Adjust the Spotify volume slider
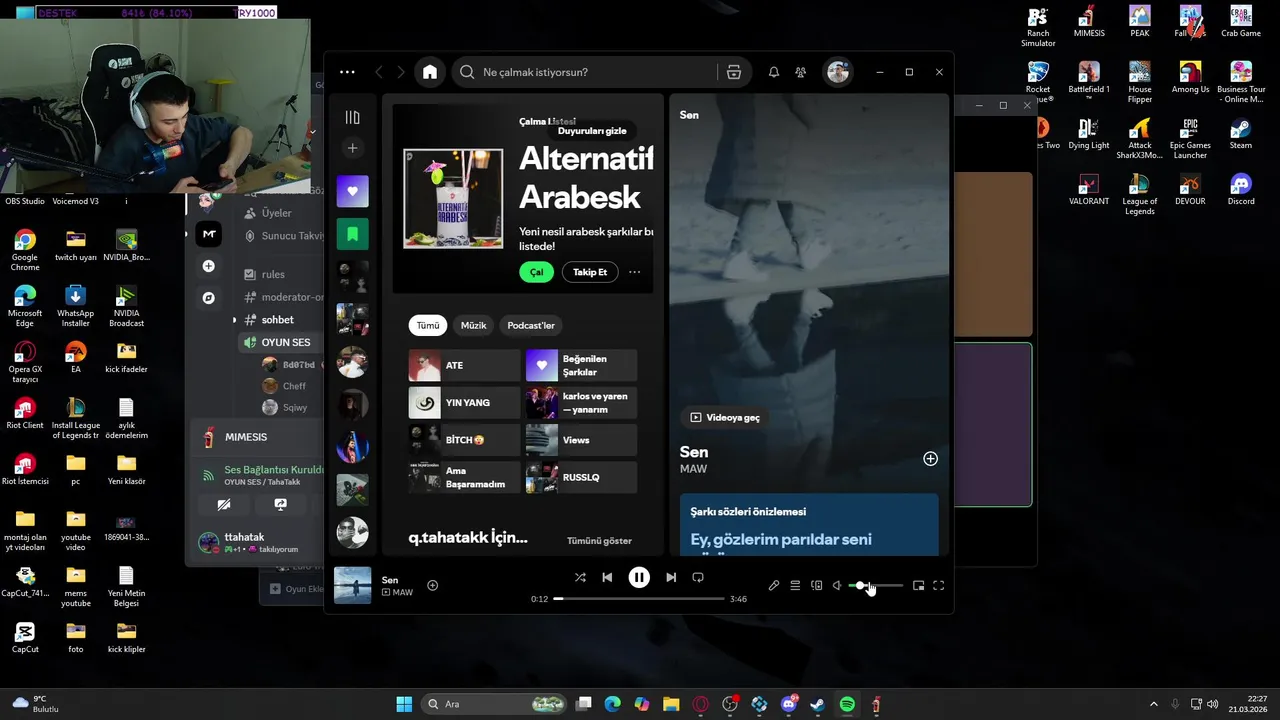Image resolution: width=1280 pixels, height=720 pixels. tap(876, 585)
